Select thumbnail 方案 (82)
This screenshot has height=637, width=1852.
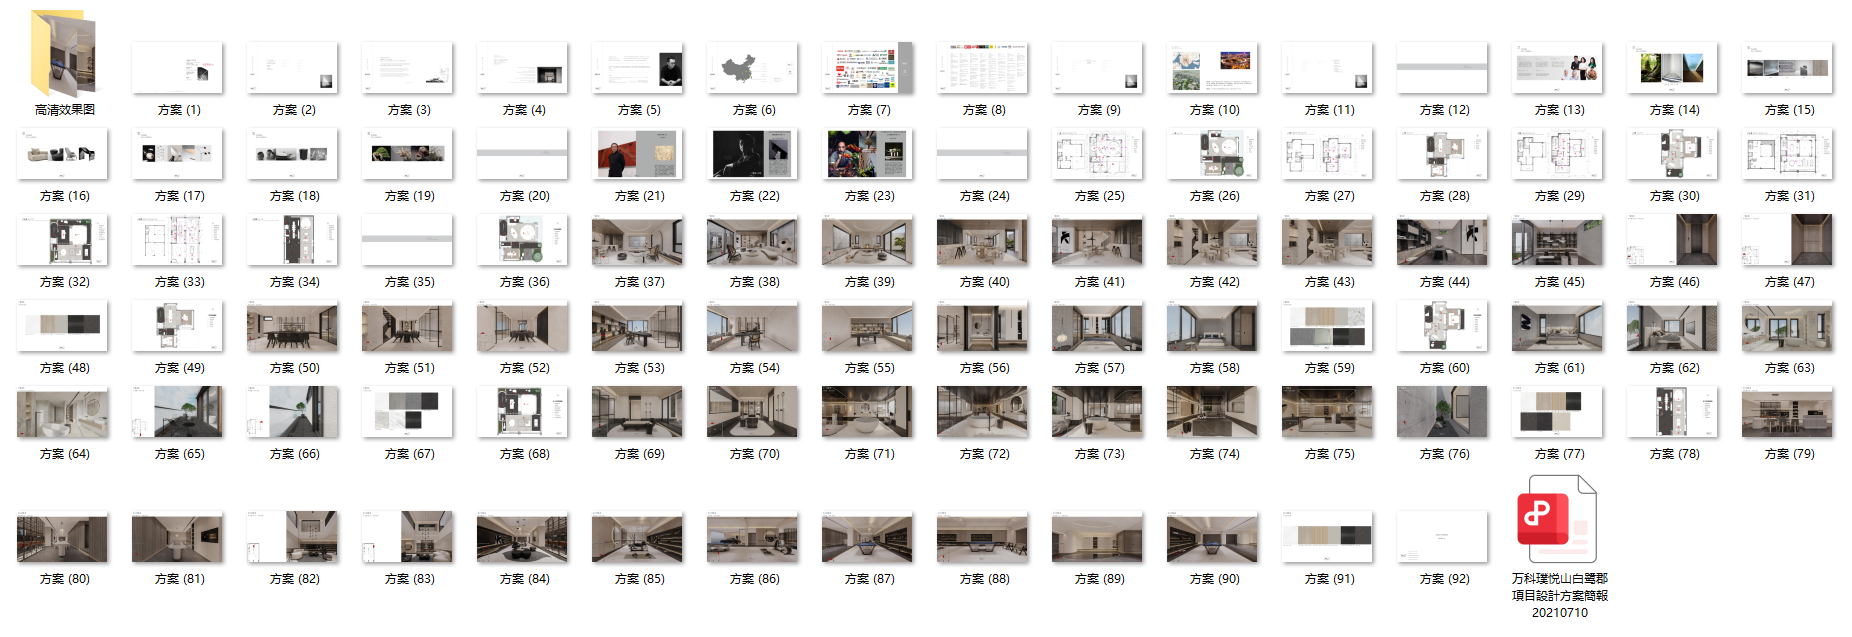point(292,537)
